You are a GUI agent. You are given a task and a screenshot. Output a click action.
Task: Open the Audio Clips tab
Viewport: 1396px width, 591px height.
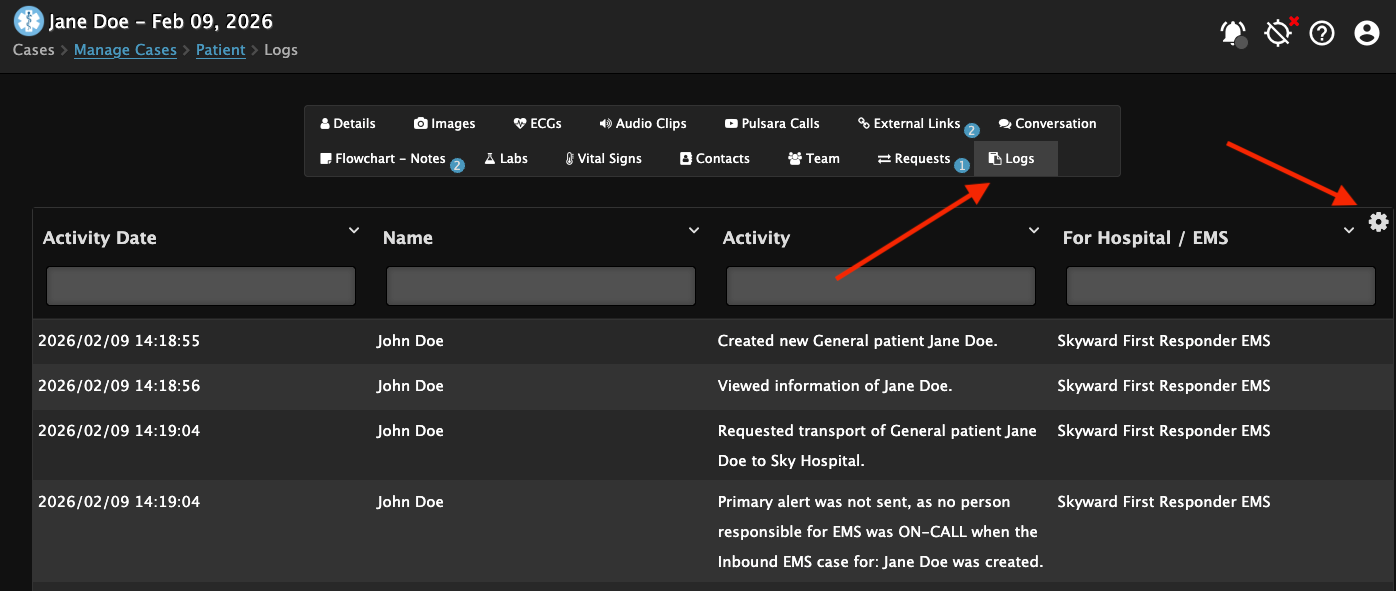click(x=643, y=124)
